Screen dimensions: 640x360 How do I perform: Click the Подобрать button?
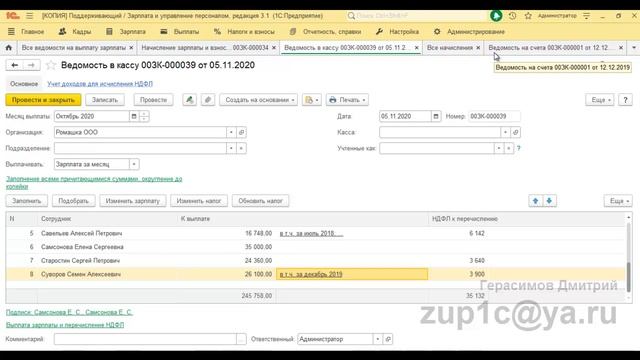coord(73,201)
